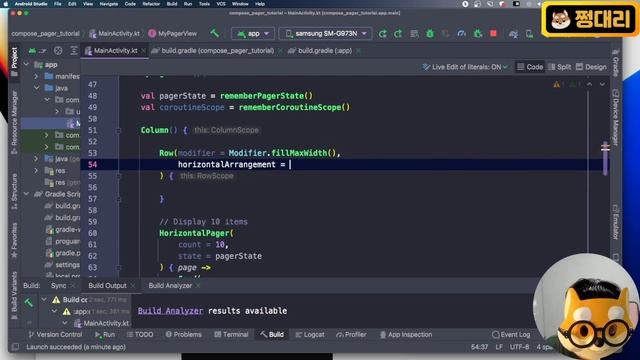This screenshot has width=640, height=360.
Task: Open the samsung SM-G973N device dropdown
Action: click(325, 33)
